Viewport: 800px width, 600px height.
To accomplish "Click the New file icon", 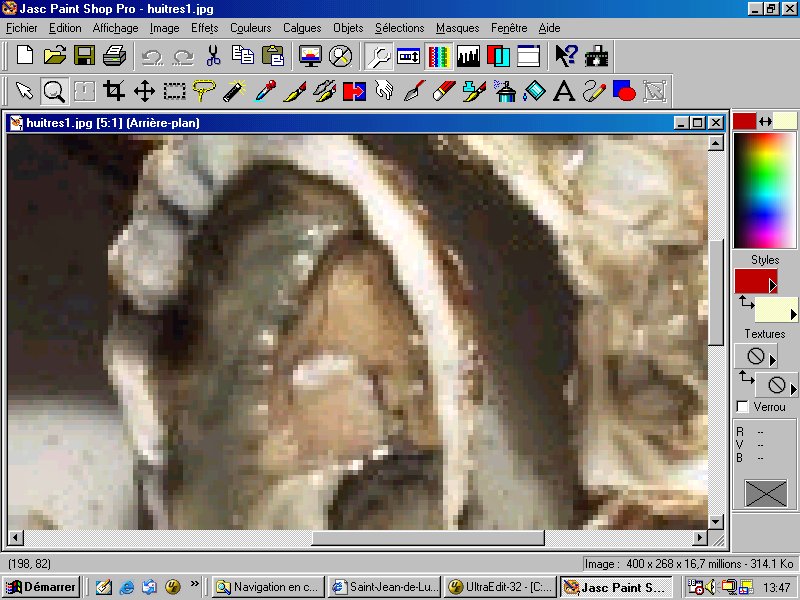I will pos(25,55).
